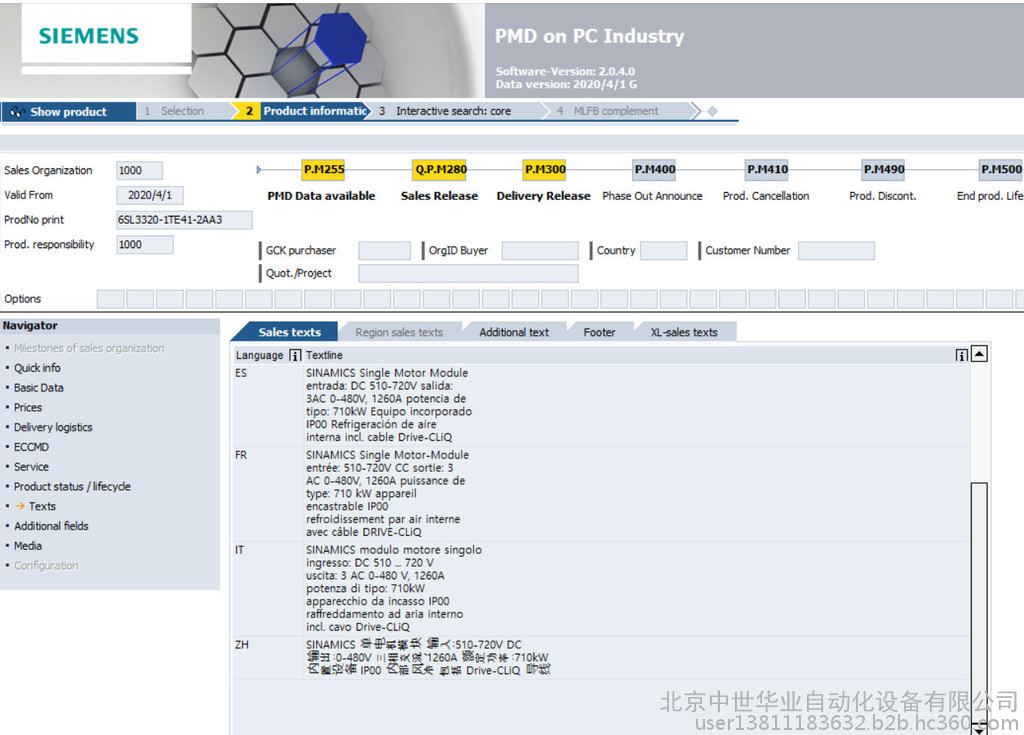Click the P.M300 Delivery Release milestone
The height and width of the screenshot is (735, 1024).
(x=544, y=170)
